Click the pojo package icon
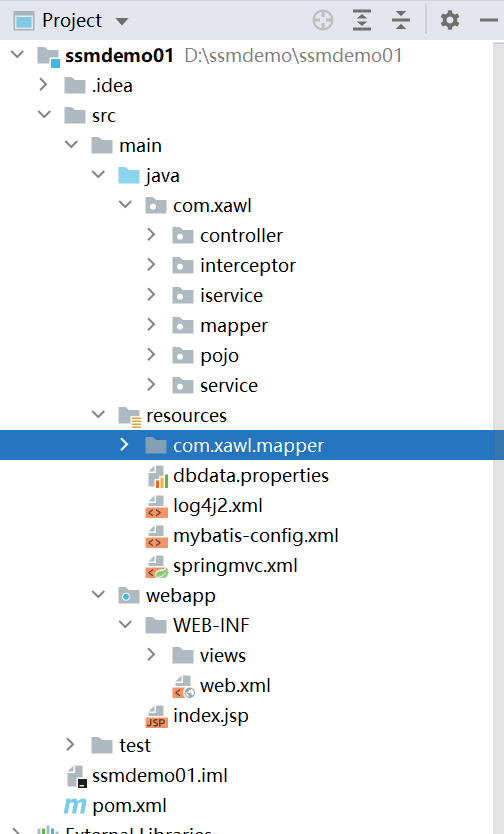 pos(183,355)
